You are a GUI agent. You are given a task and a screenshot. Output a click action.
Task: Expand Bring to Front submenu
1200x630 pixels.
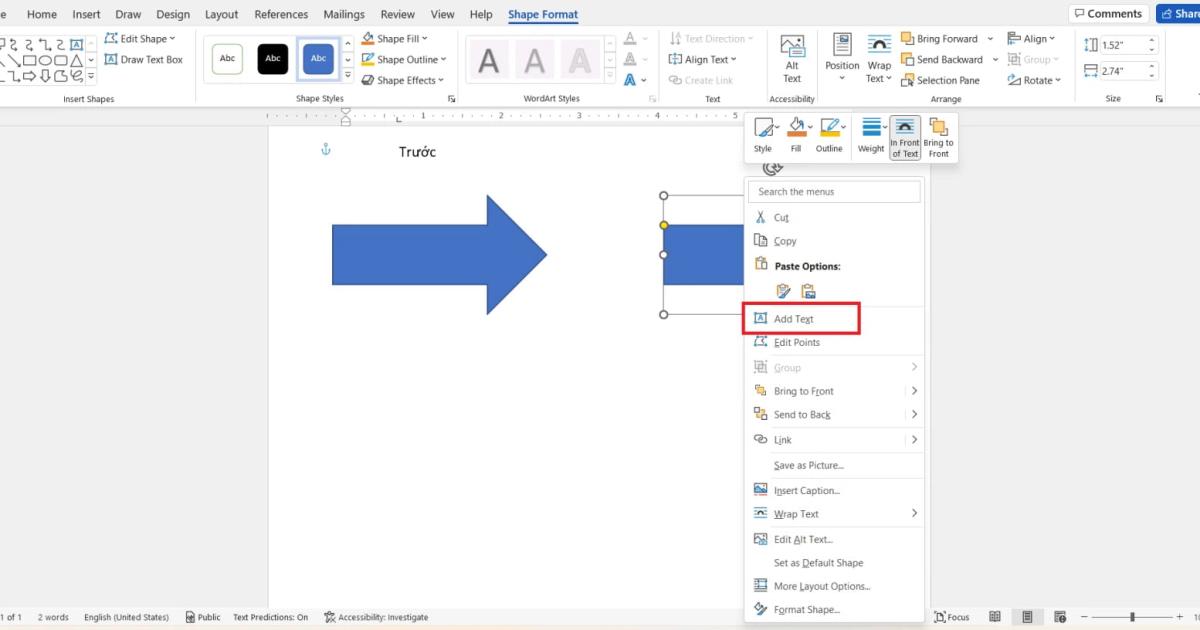point(914,391)
